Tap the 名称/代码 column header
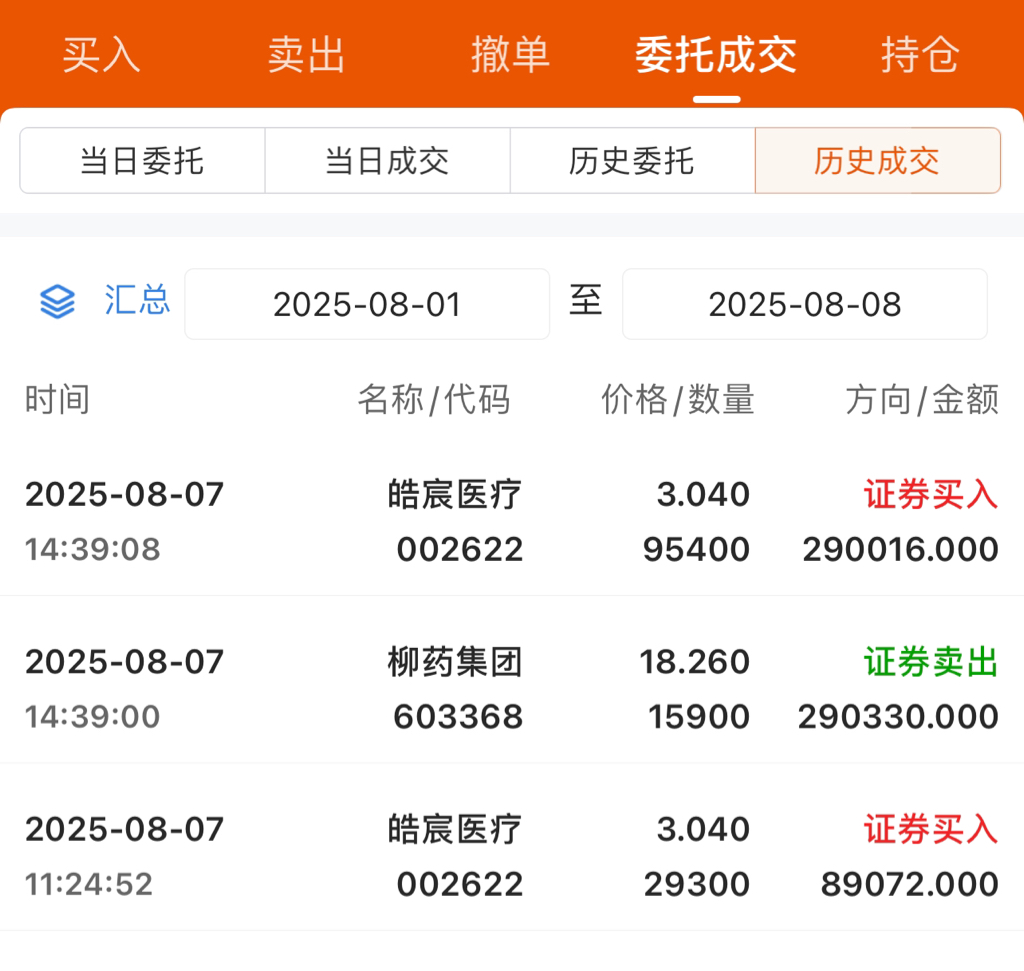 click(434, 399)
